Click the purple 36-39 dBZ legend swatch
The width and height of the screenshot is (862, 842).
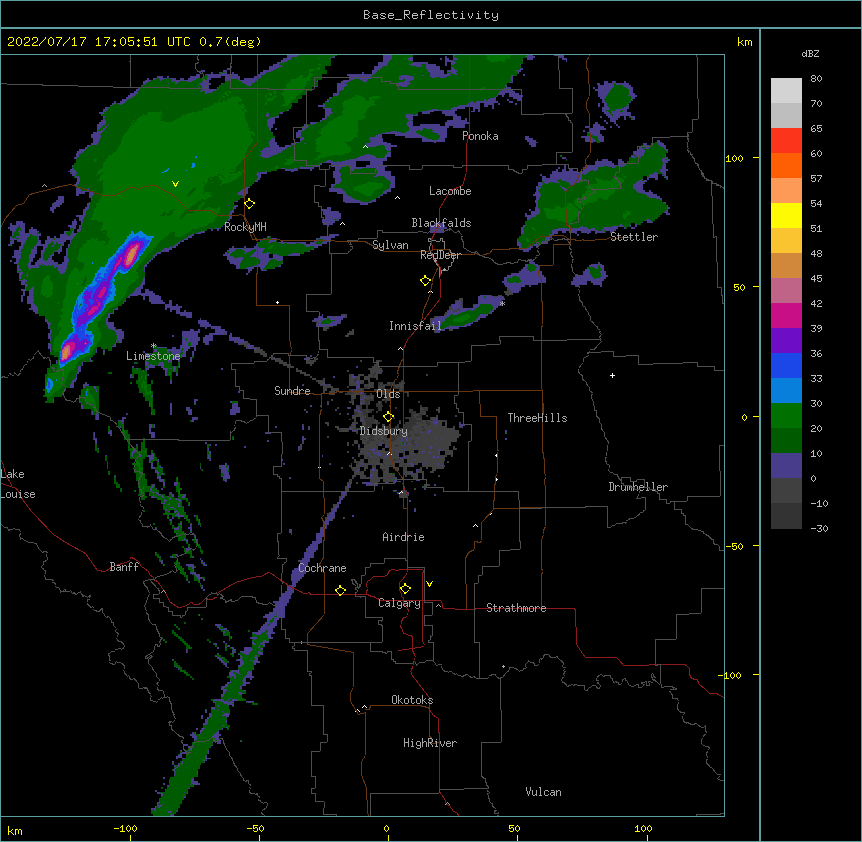786,341
